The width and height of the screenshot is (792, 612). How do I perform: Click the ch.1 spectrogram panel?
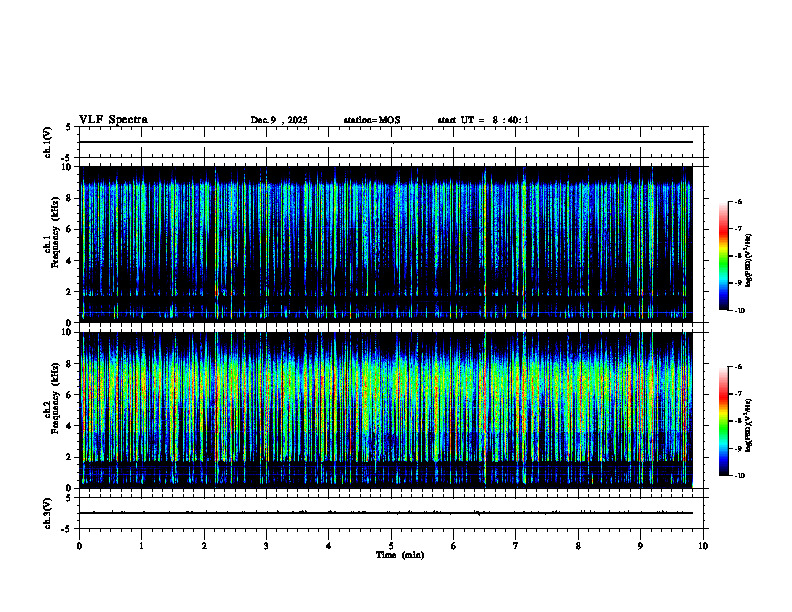coord(386,244)
